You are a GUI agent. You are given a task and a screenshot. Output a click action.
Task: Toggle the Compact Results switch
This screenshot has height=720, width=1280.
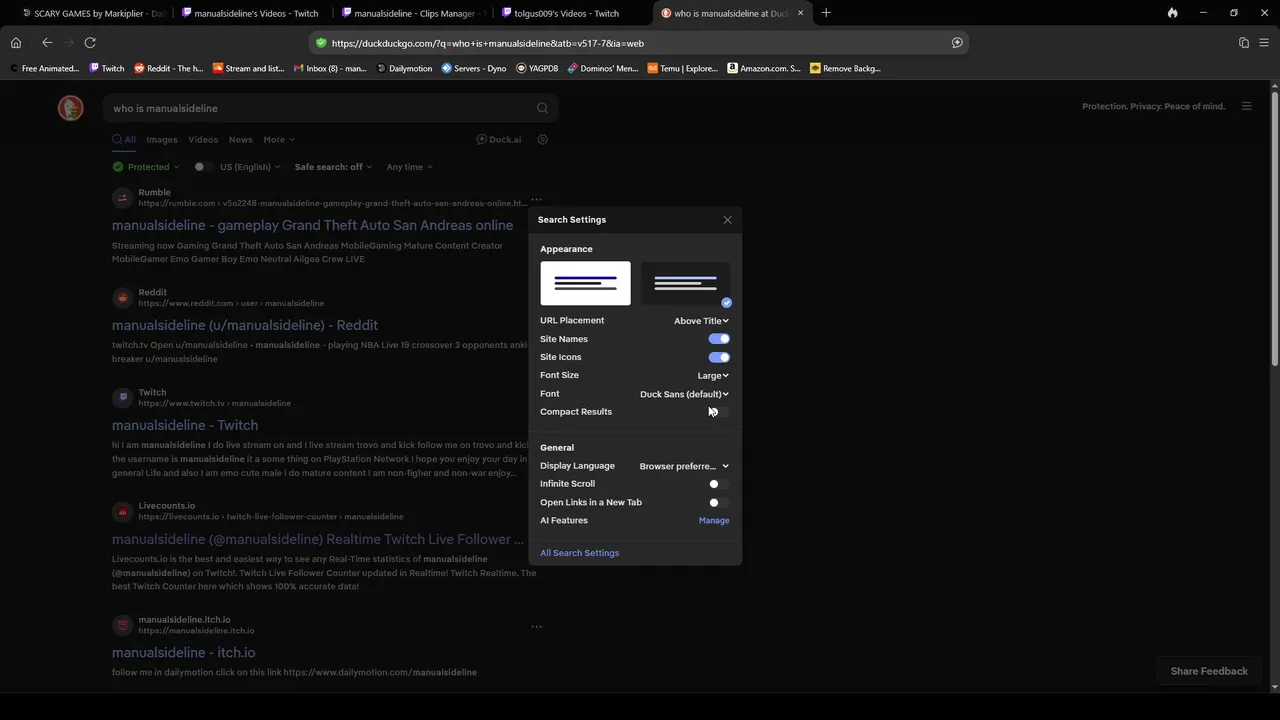719,412
